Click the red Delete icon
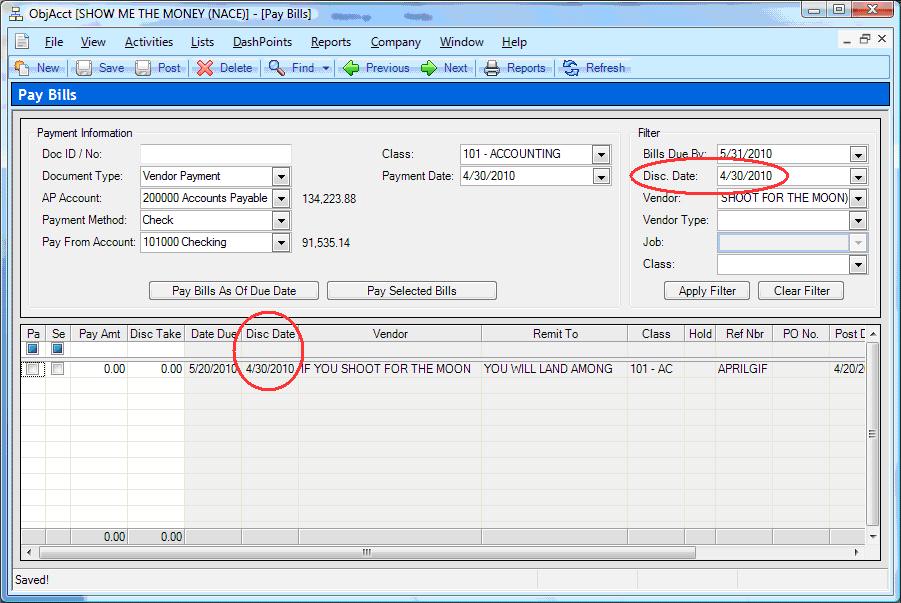Screen dimensions: 901x603 (x=205, y=68)
